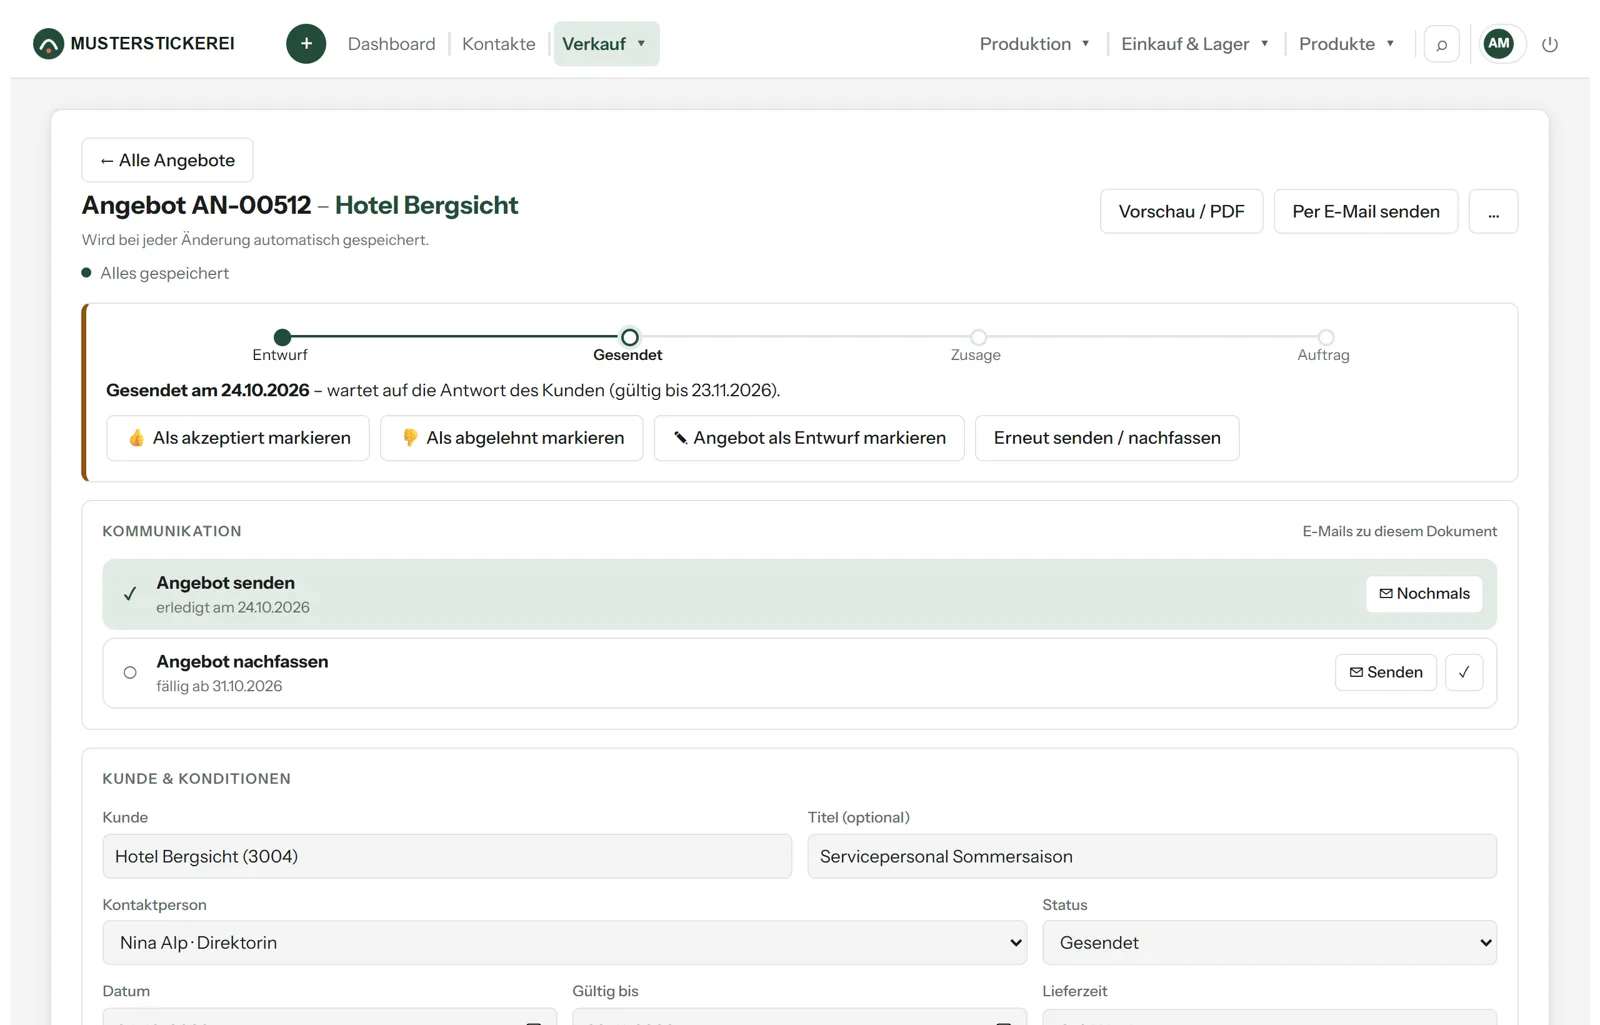Open the AM user avatar
This screenshot has width=1600, height=1025.
coord(1498,43)
